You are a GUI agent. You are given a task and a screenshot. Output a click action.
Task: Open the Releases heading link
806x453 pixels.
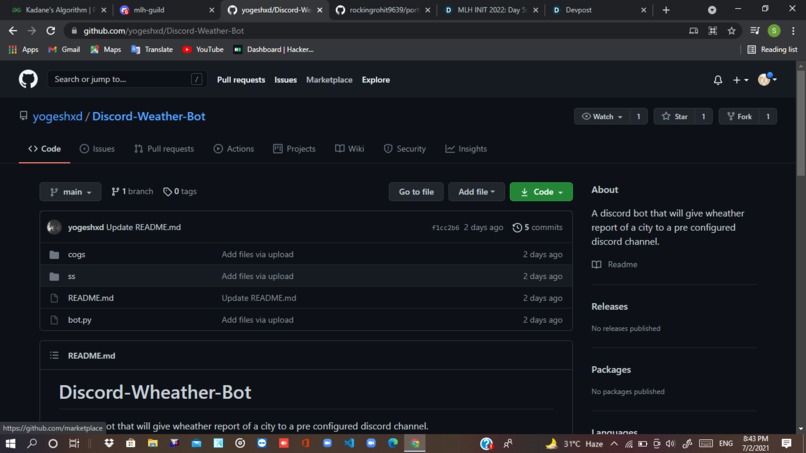coord(609,306)
